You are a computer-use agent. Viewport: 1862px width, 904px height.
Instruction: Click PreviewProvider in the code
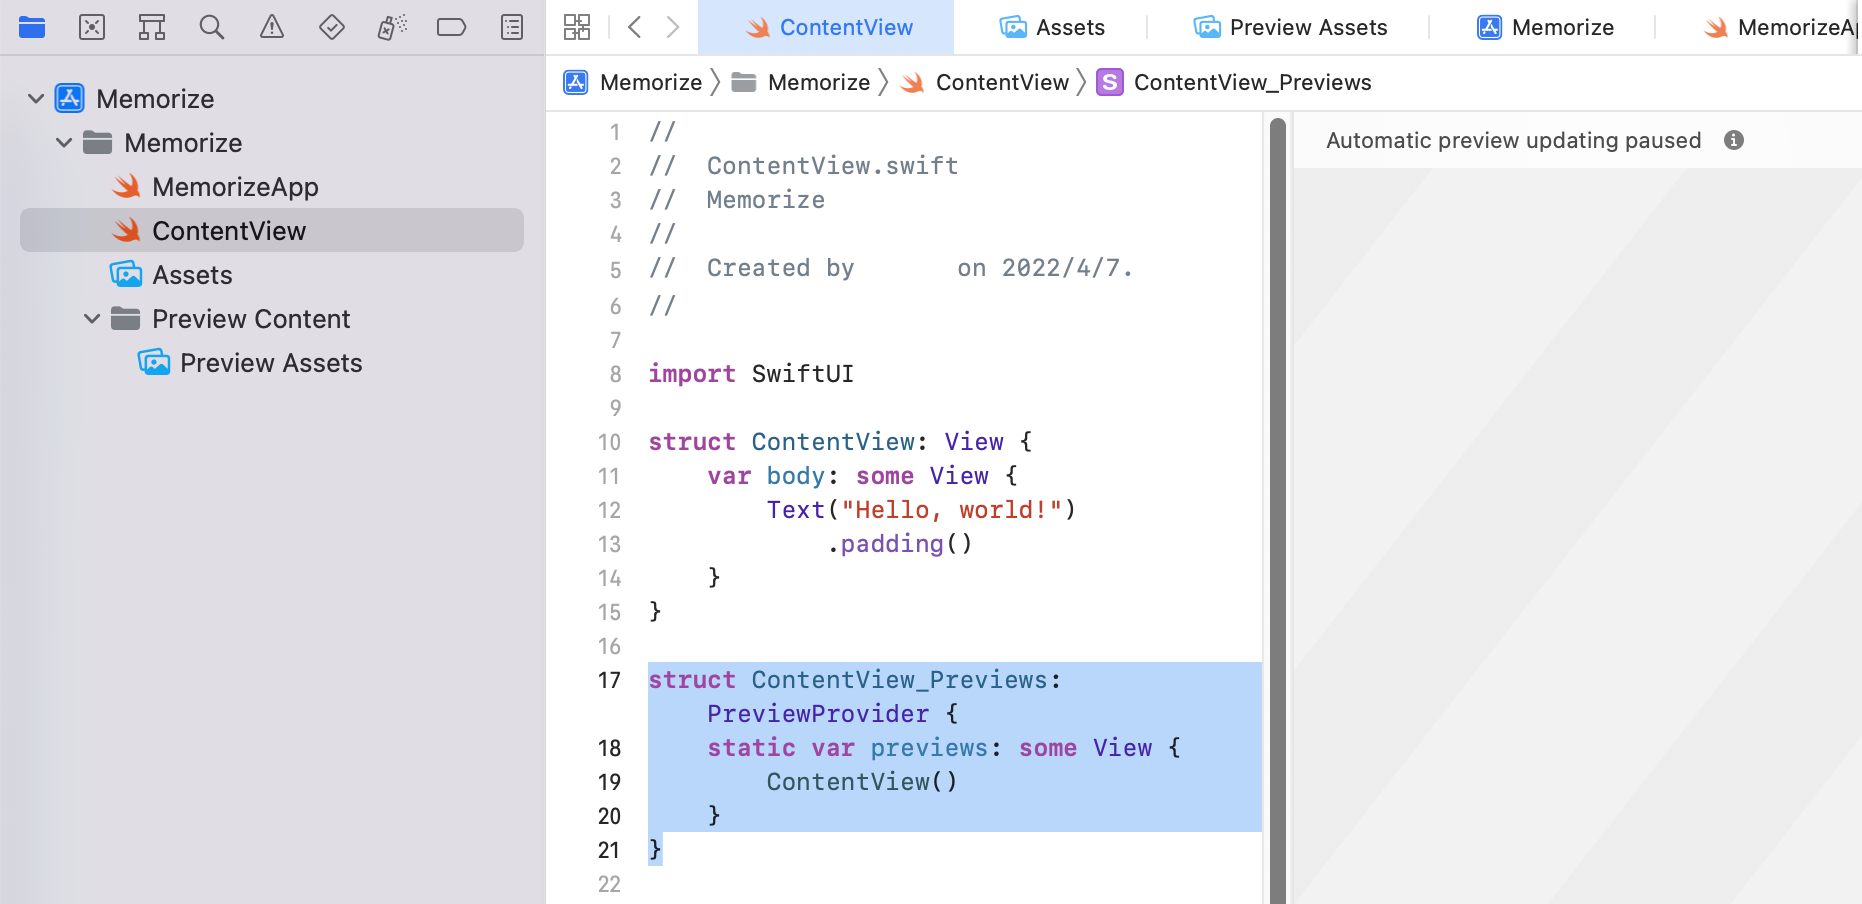[818, 714]
